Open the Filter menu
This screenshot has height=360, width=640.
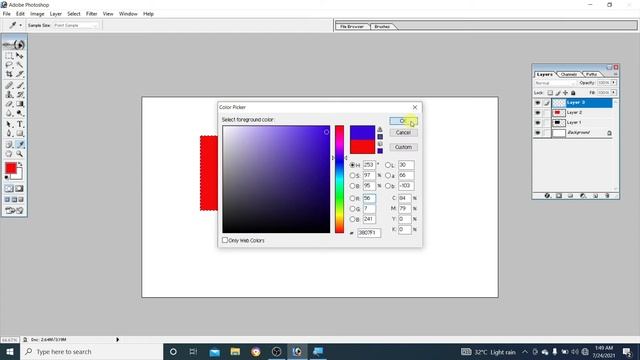pyautogui.click(x=91, y=14)
